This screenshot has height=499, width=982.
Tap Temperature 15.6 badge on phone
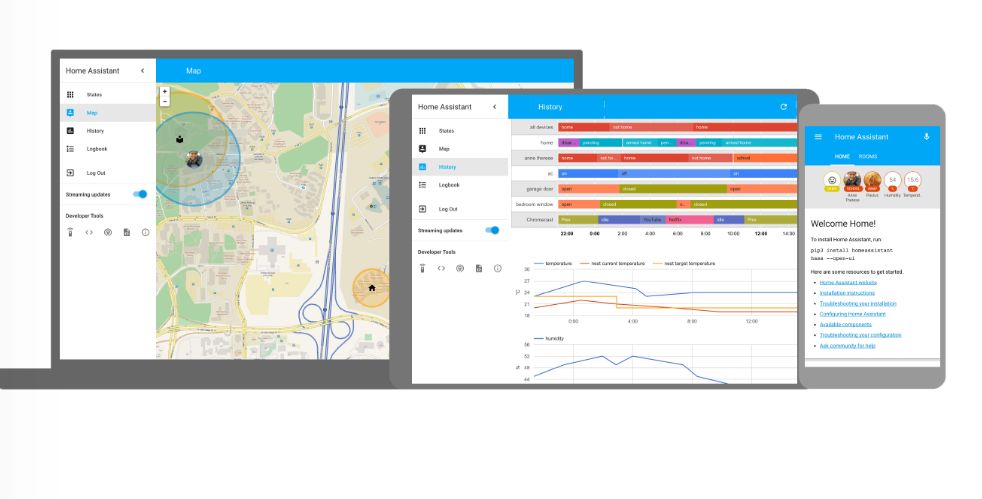tap(912, 183)
